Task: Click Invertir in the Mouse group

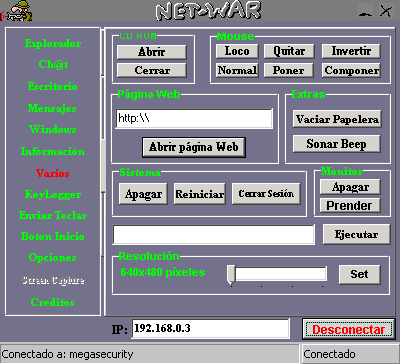Action: click(x=351, y=51)
